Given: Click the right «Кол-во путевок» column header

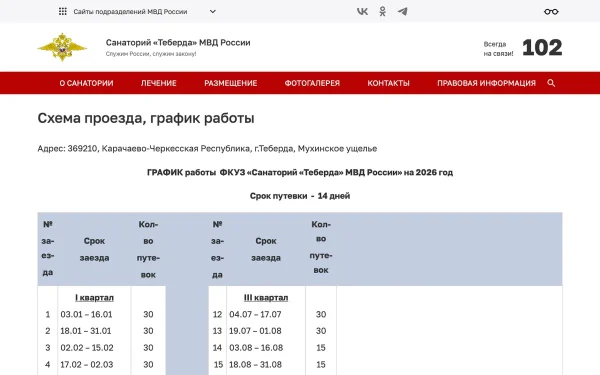Looking at the screenshot, I should click(x=321, y=247).
